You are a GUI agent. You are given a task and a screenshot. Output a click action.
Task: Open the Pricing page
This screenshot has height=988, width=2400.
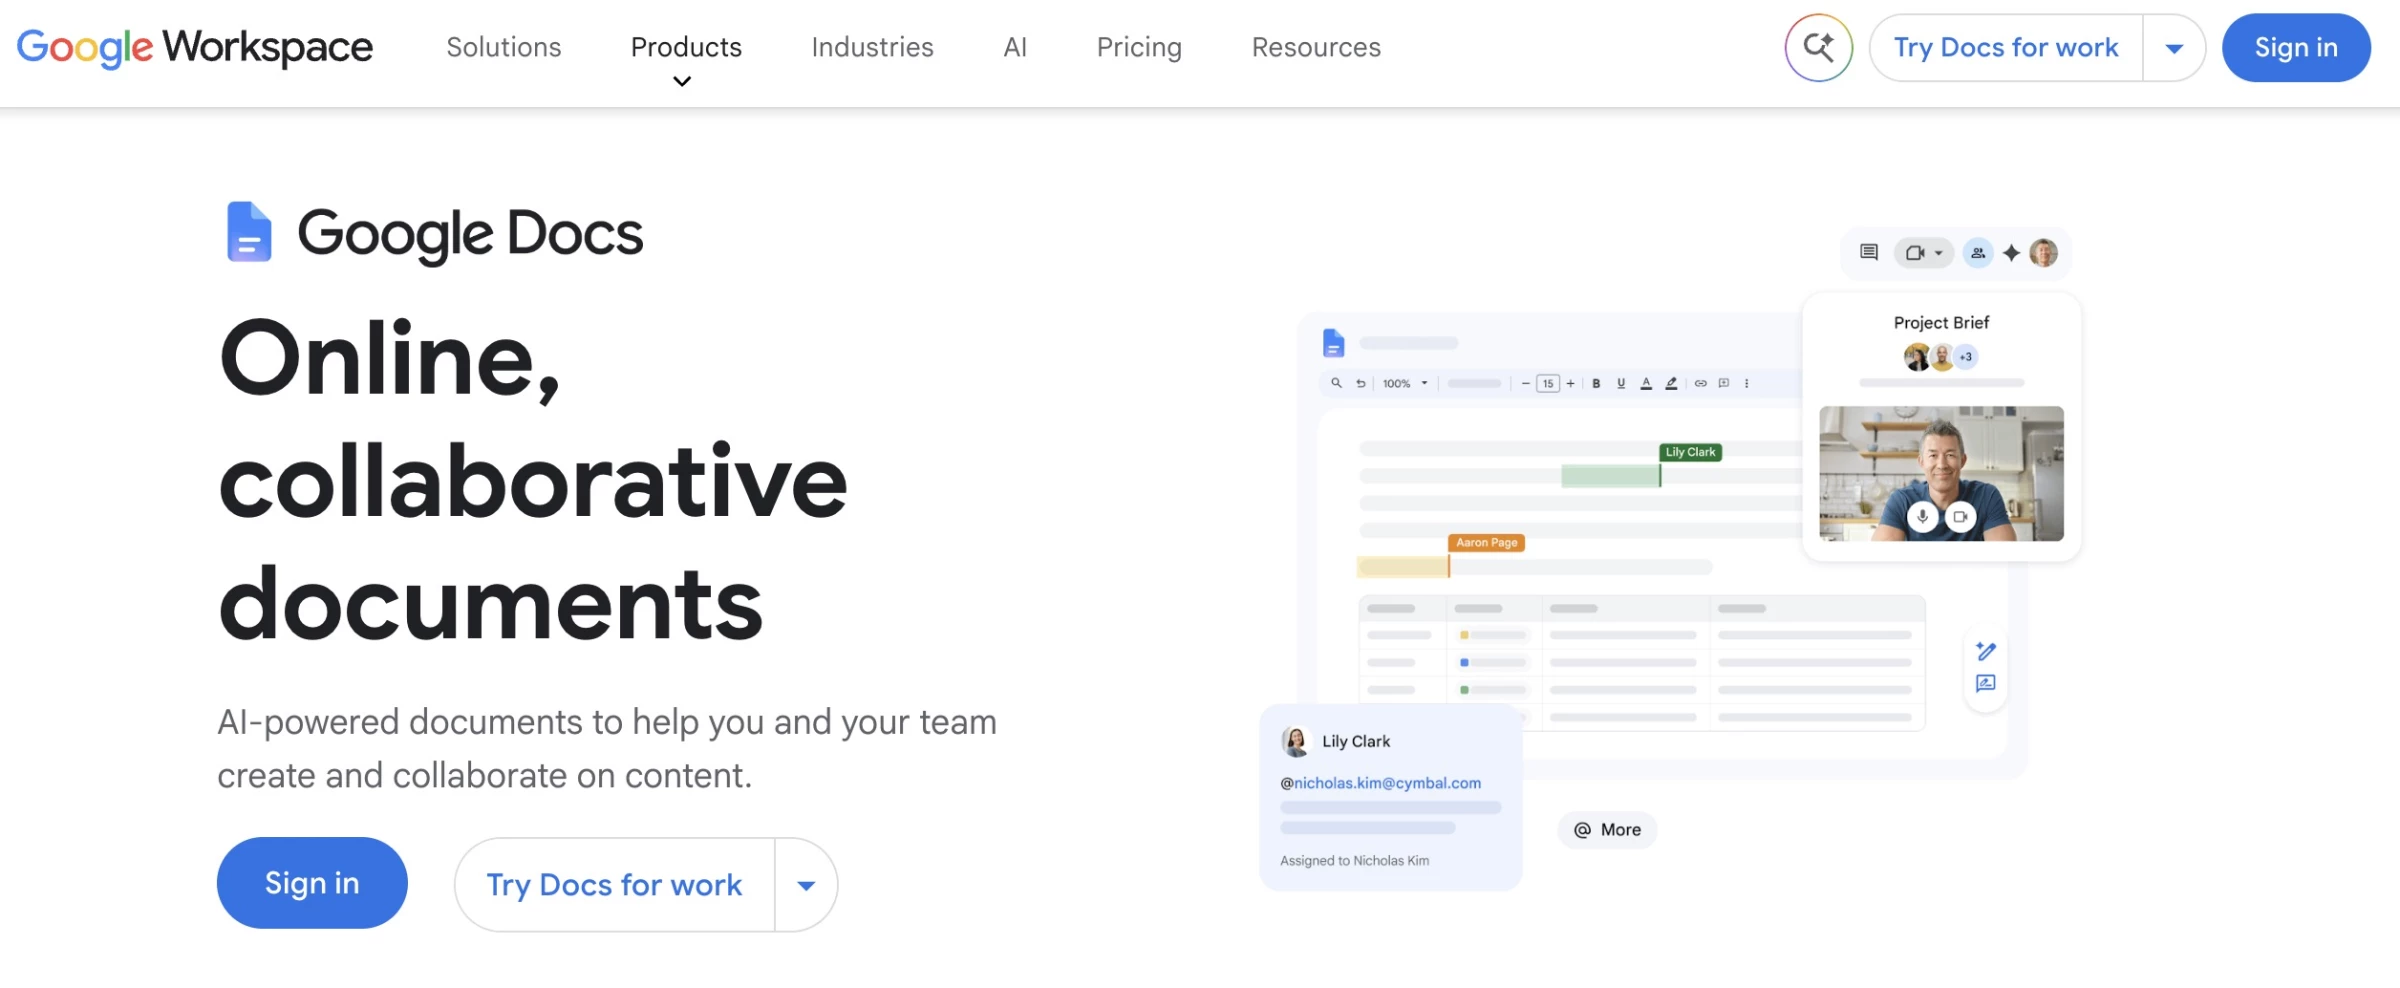tap(1139, 47)
